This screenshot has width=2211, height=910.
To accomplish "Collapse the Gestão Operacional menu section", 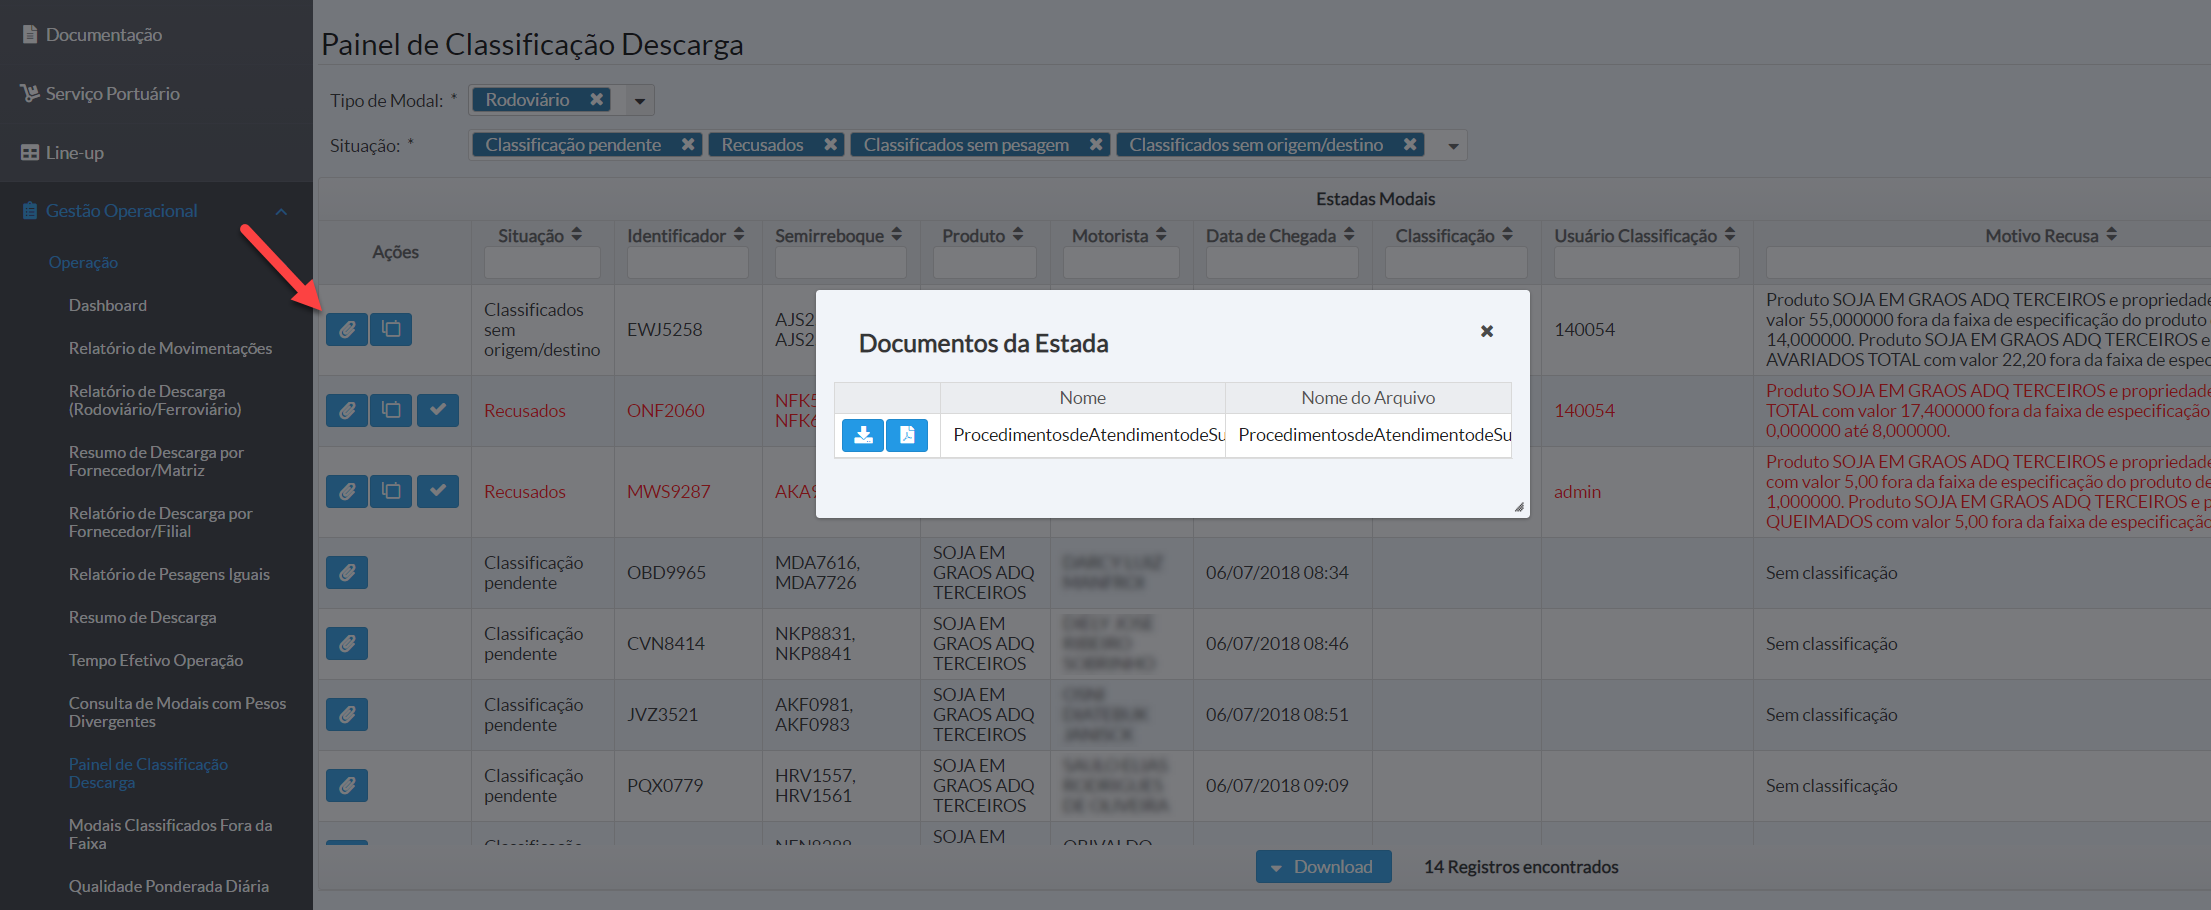I will coord(281,211).
